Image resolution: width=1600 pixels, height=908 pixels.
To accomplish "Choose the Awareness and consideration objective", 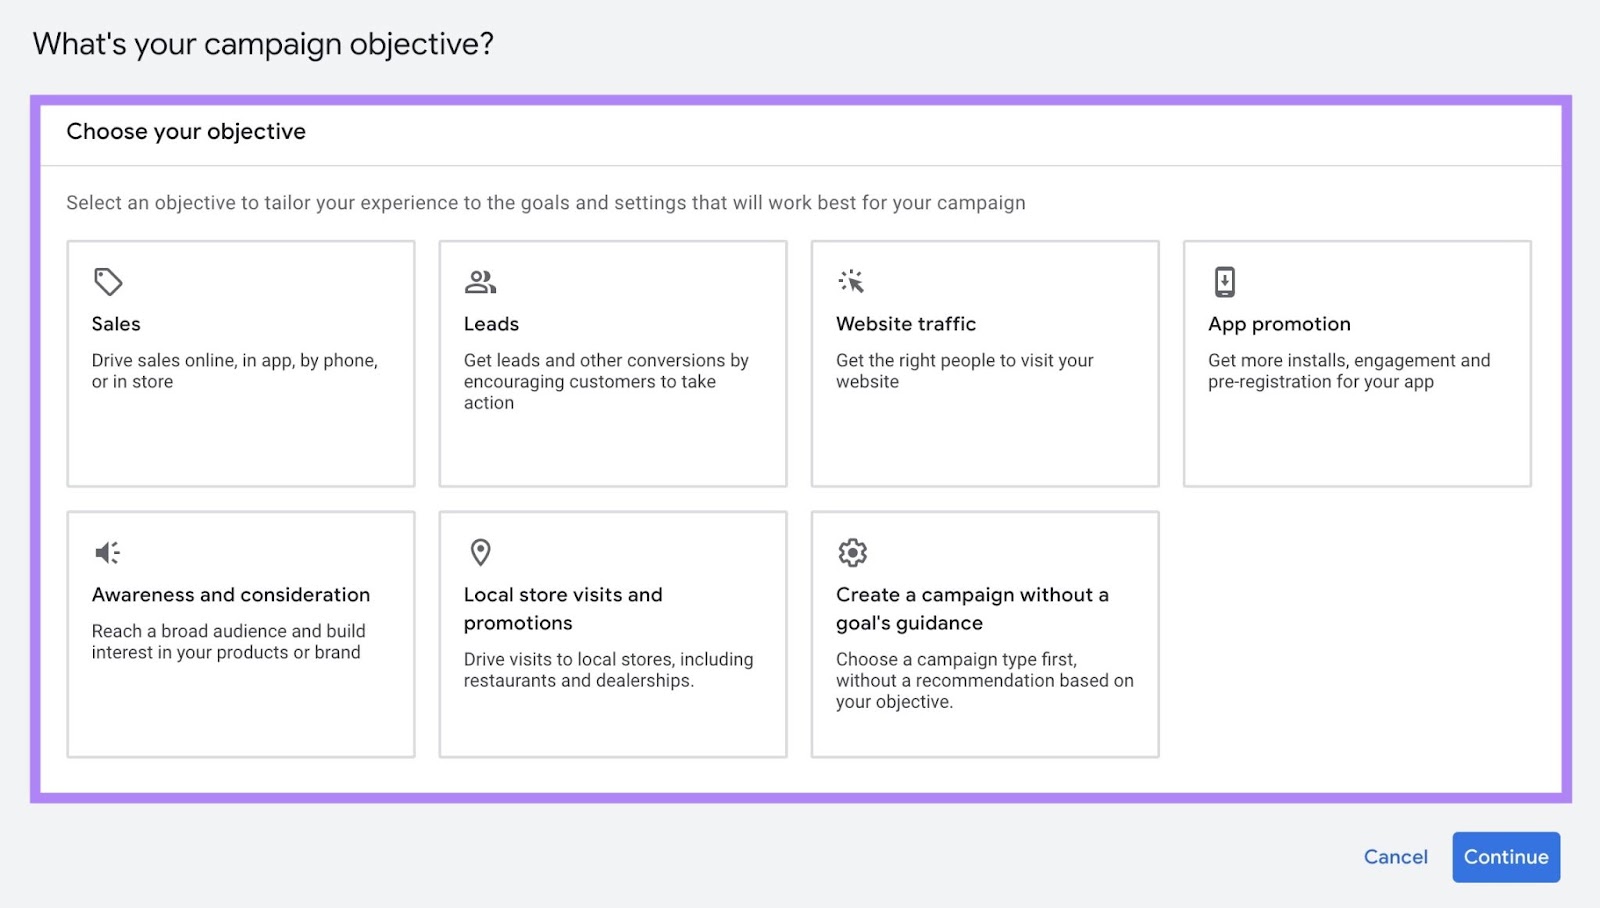I will [x=240, y=633].
